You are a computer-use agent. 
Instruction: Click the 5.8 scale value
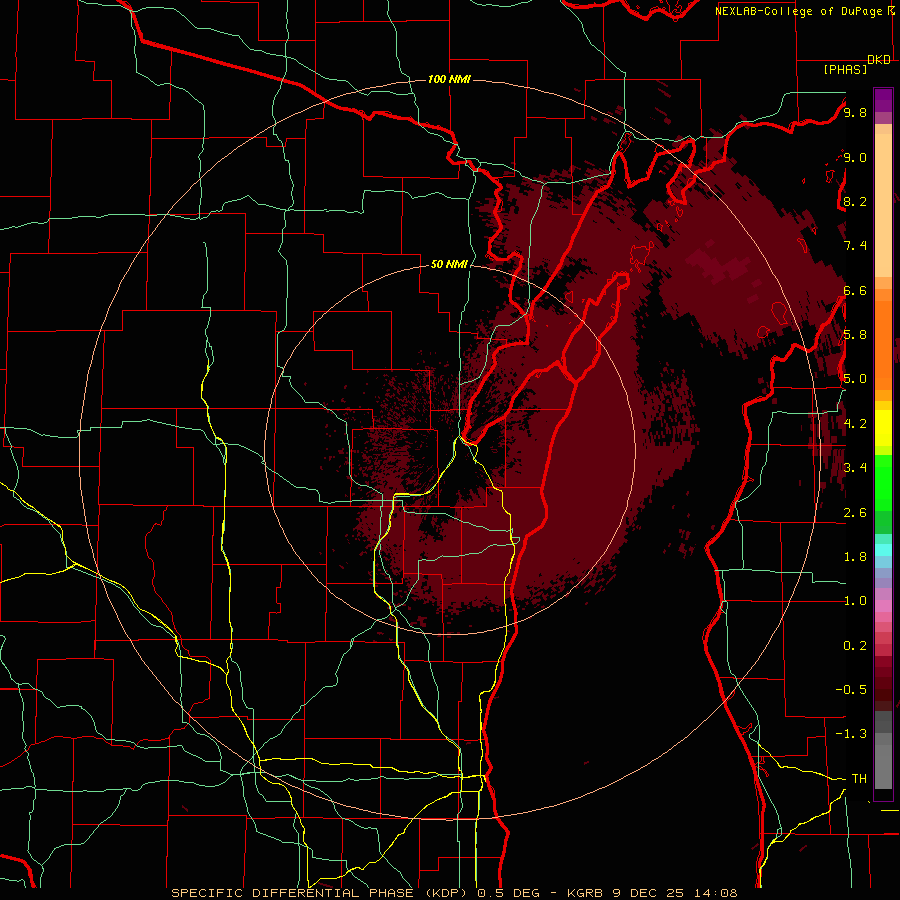coord(855,335)
